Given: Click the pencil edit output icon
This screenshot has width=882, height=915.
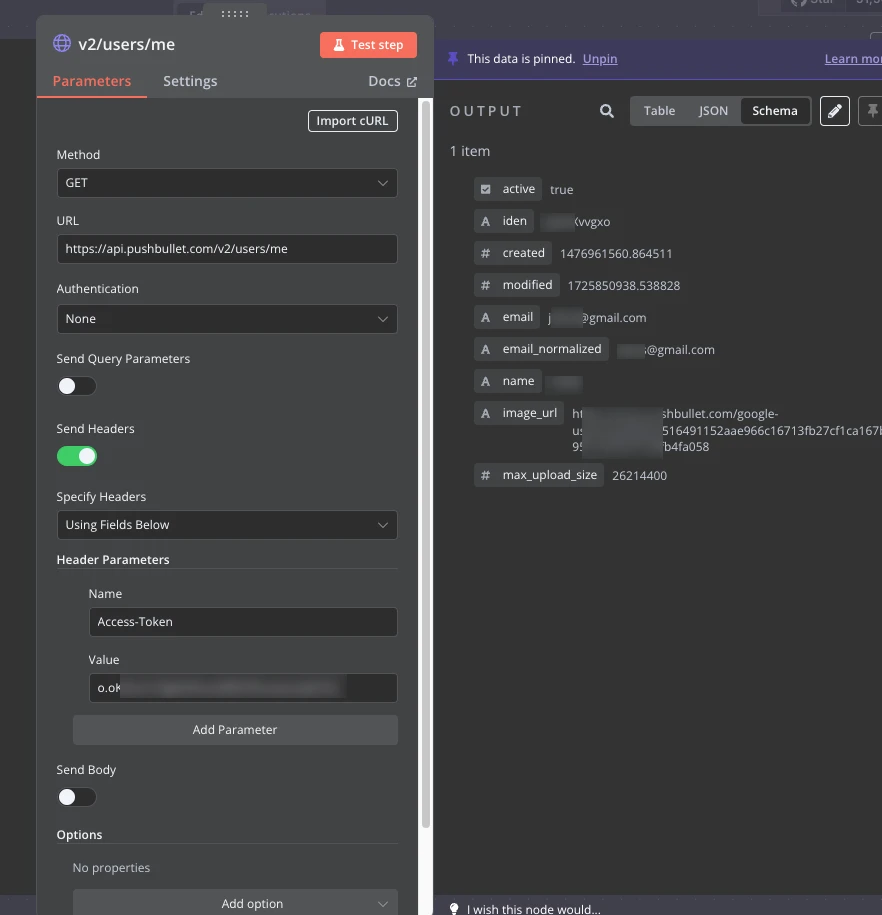Looking at the screenshot, I should tap(834, 111).
